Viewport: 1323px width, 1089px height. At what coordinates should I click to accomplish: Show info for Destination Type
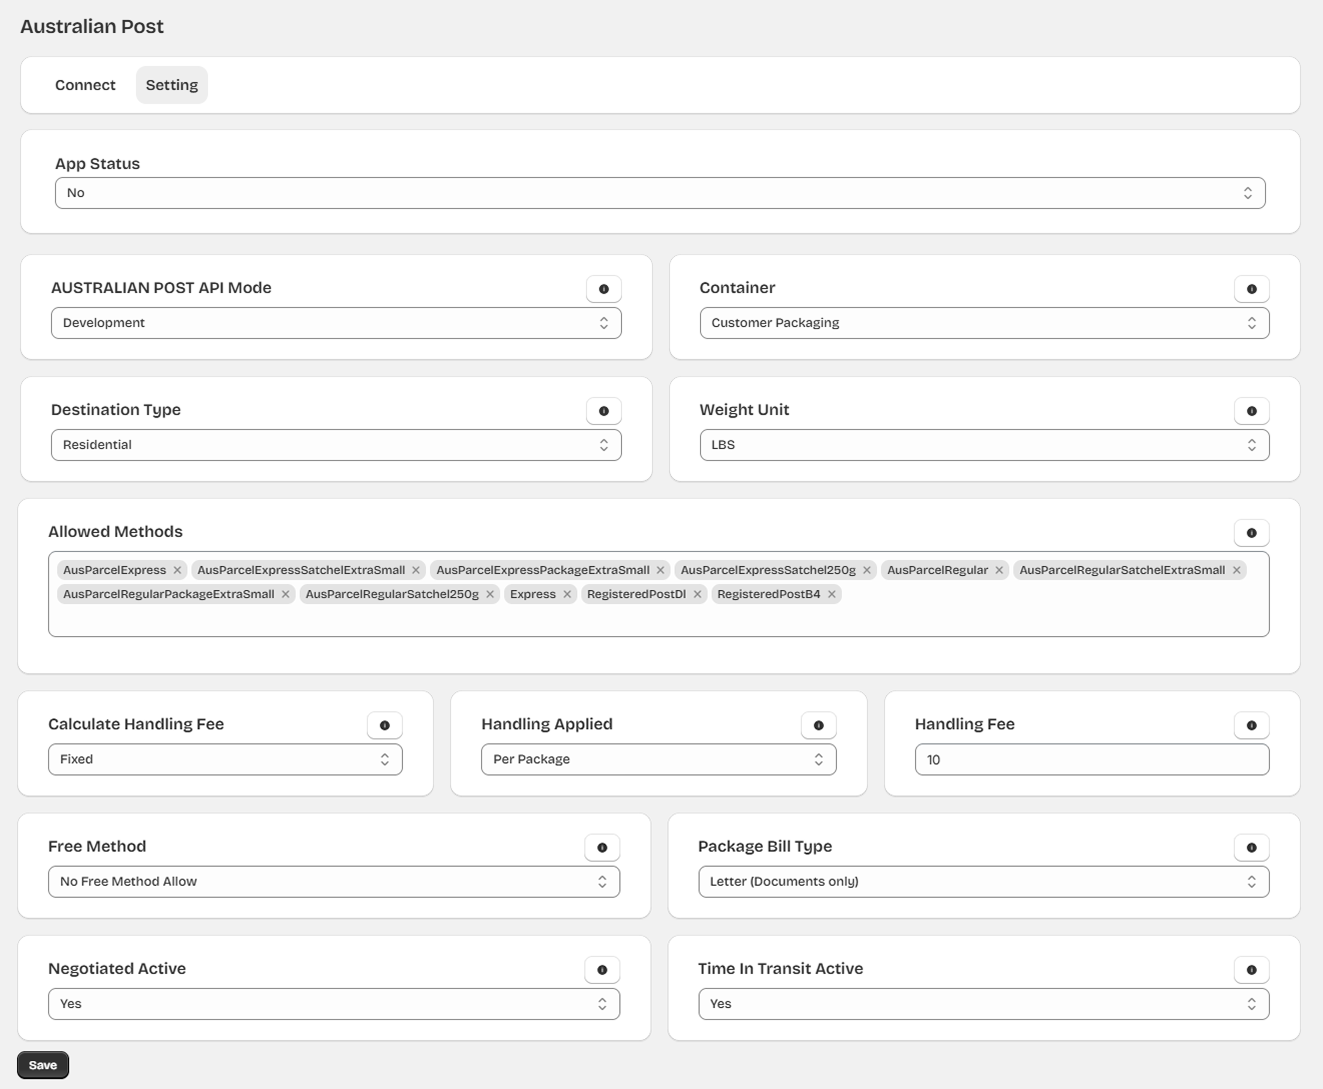click(603, 411)
